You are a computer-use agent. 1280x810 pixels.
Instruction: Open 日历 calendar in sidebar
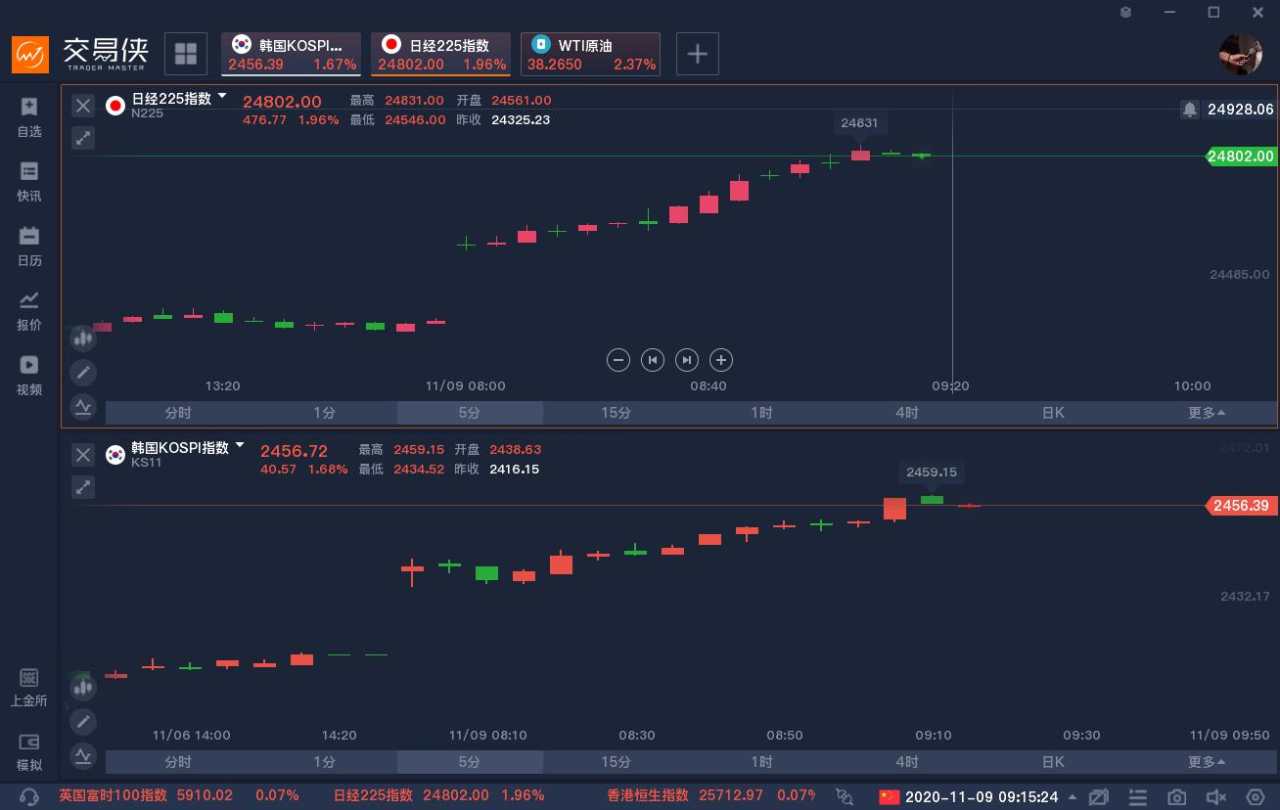(x=29, y=246)
